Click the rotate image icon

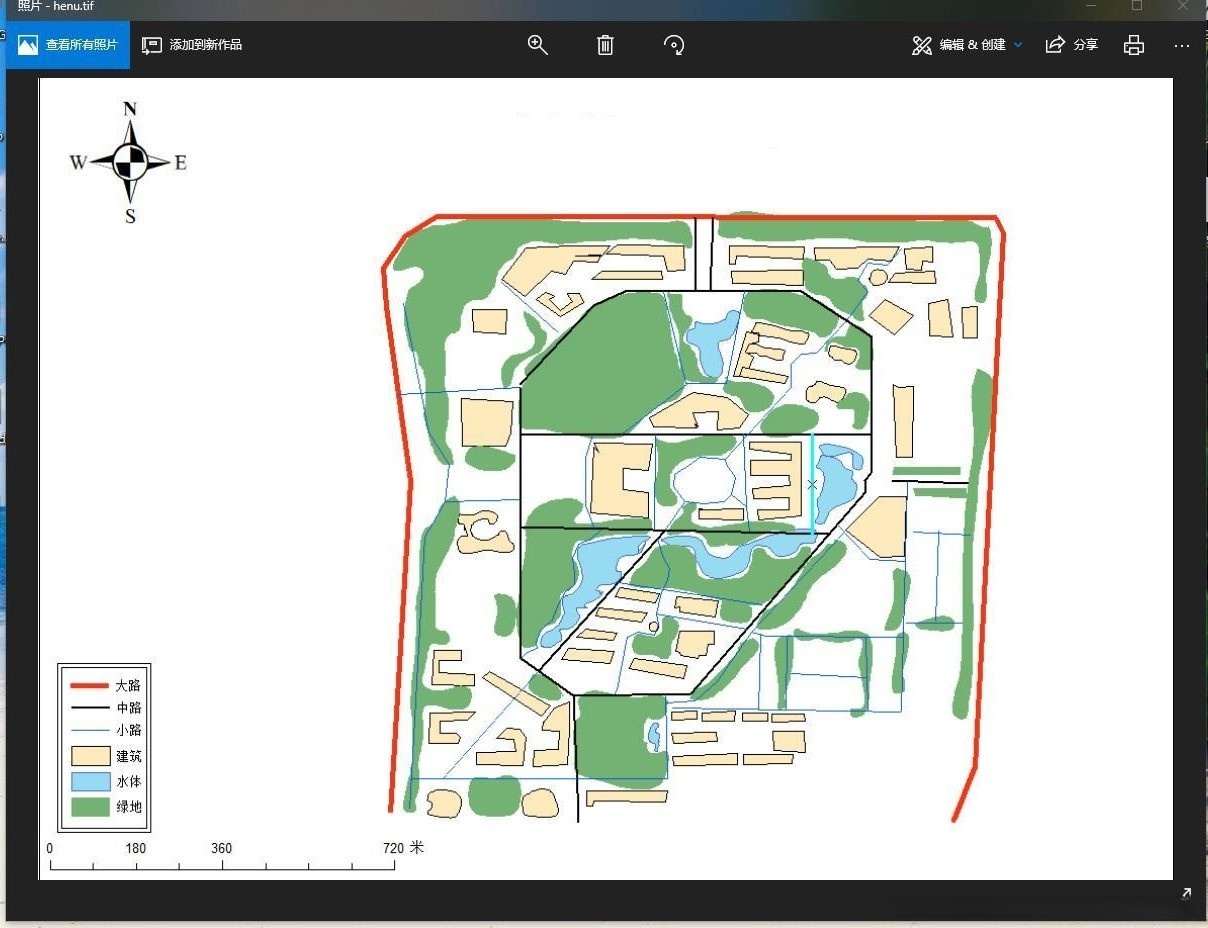(x=674, y=45)
